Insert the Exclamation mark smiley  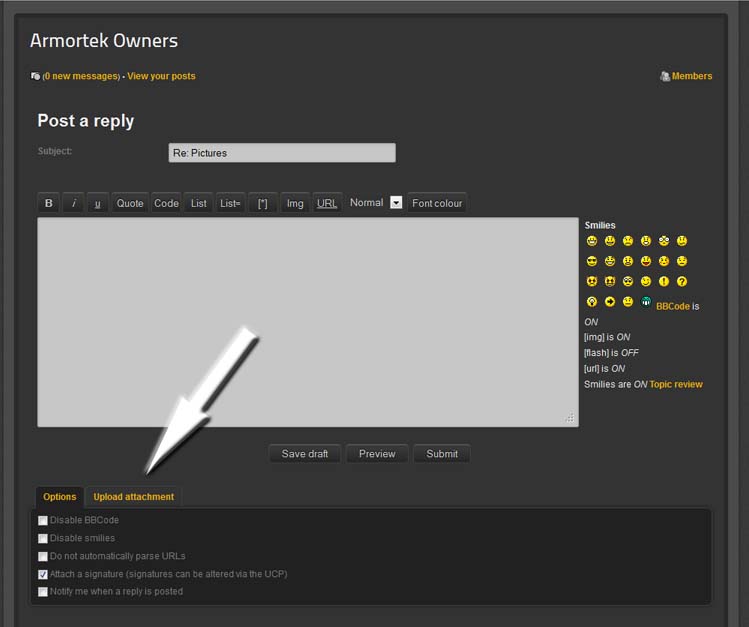(664, 281)
